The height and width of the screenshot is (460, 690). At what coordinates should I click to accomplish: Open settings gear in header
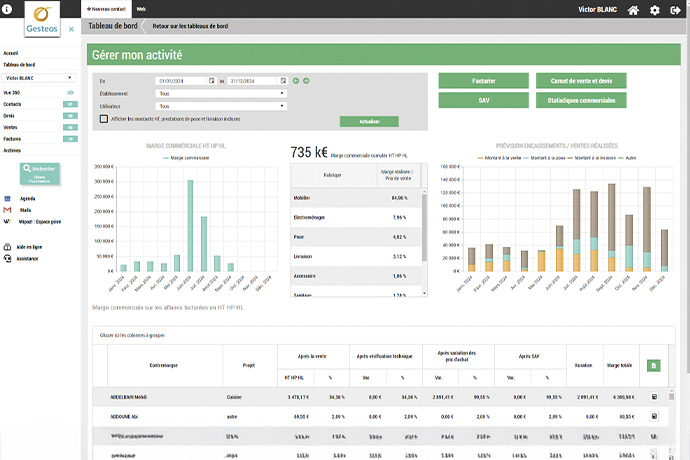pyautogui.click(x=655, y=10)
